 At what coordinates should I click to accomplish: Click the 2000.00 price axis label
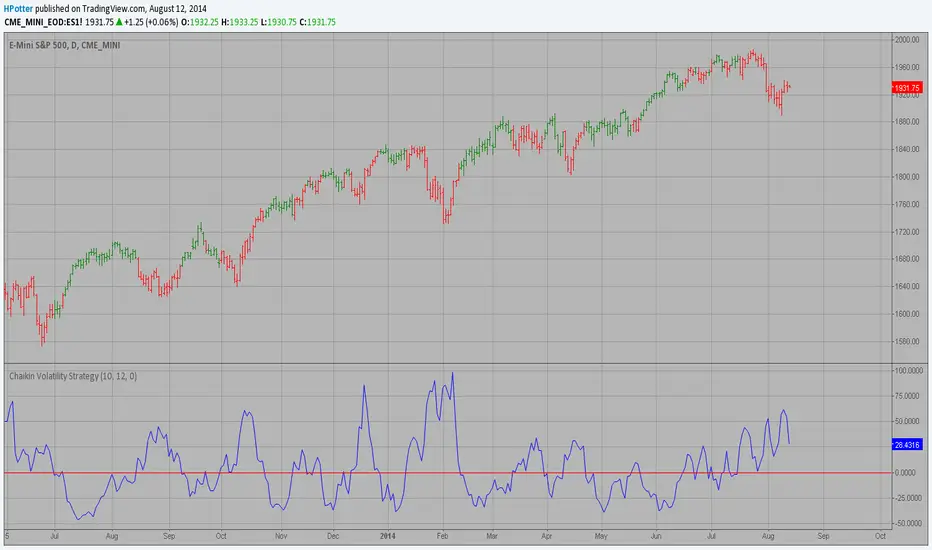908,40
